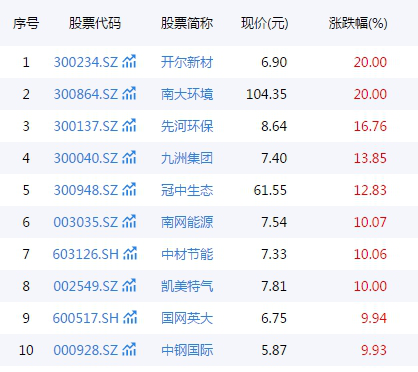Open chart icon next to 300040.SZ
Image resolution: width=418 pixels, height=372 pixels.
129,158
